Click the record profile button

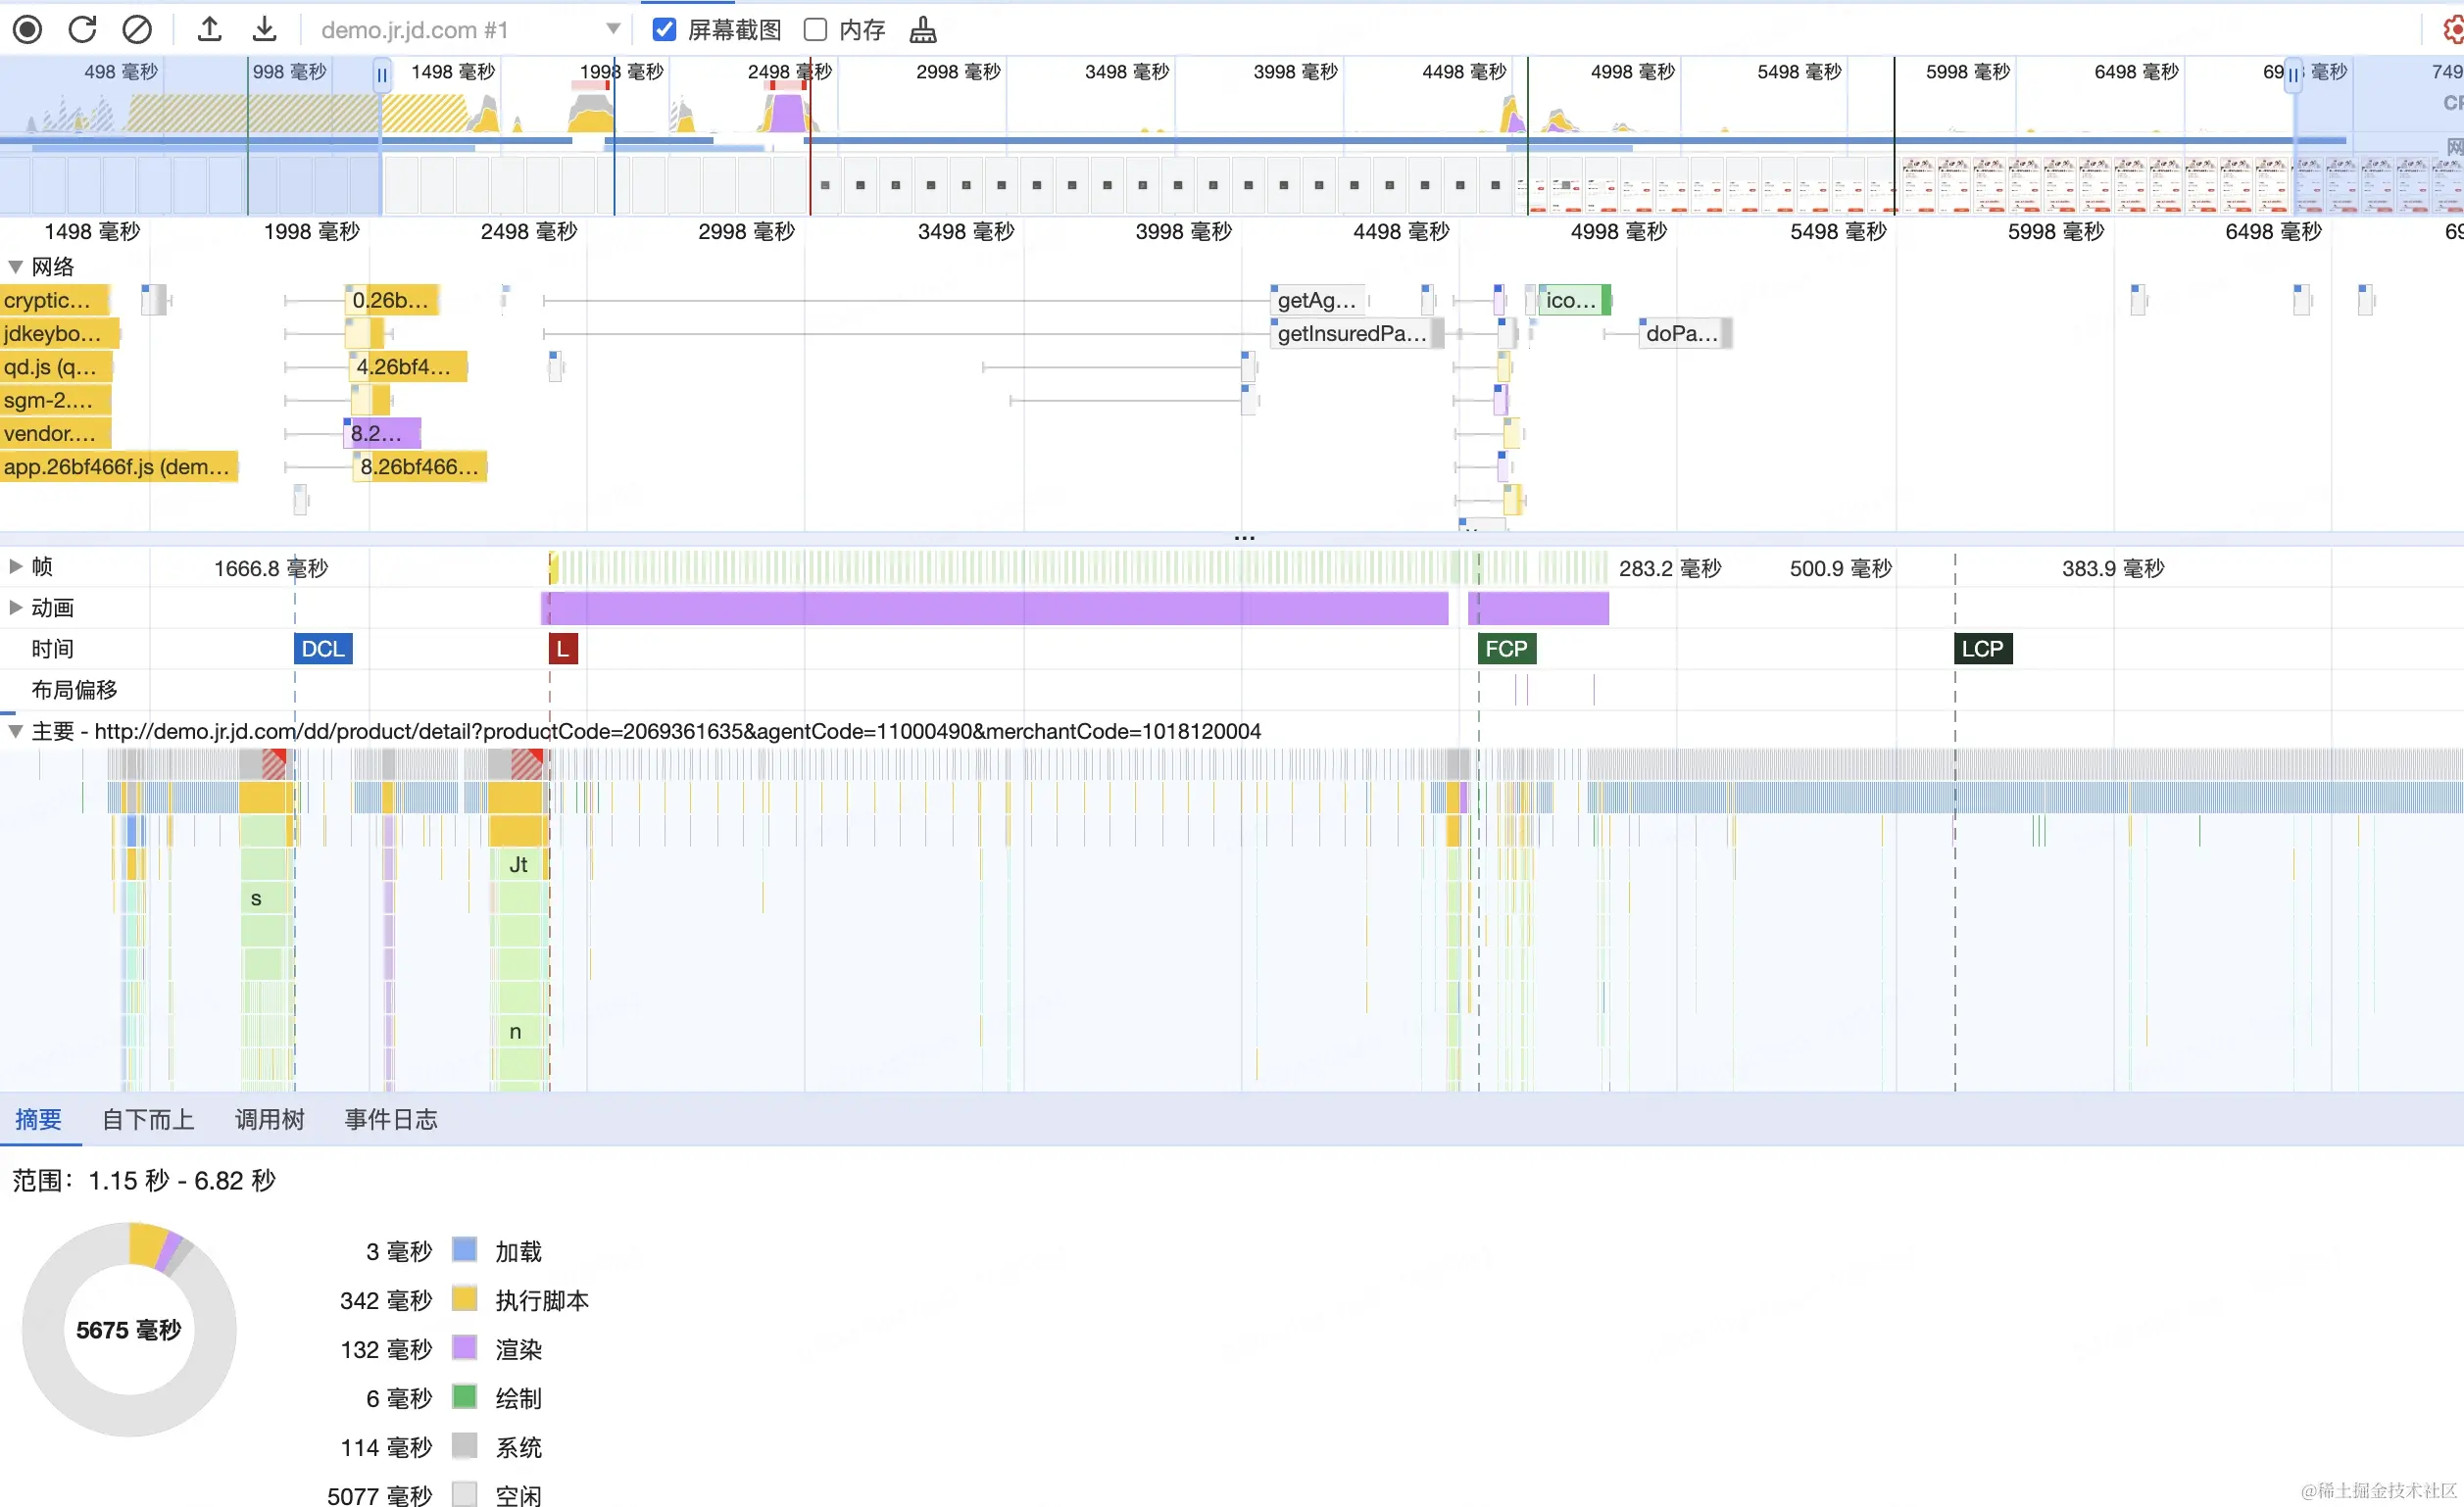[x=27, y=30]
